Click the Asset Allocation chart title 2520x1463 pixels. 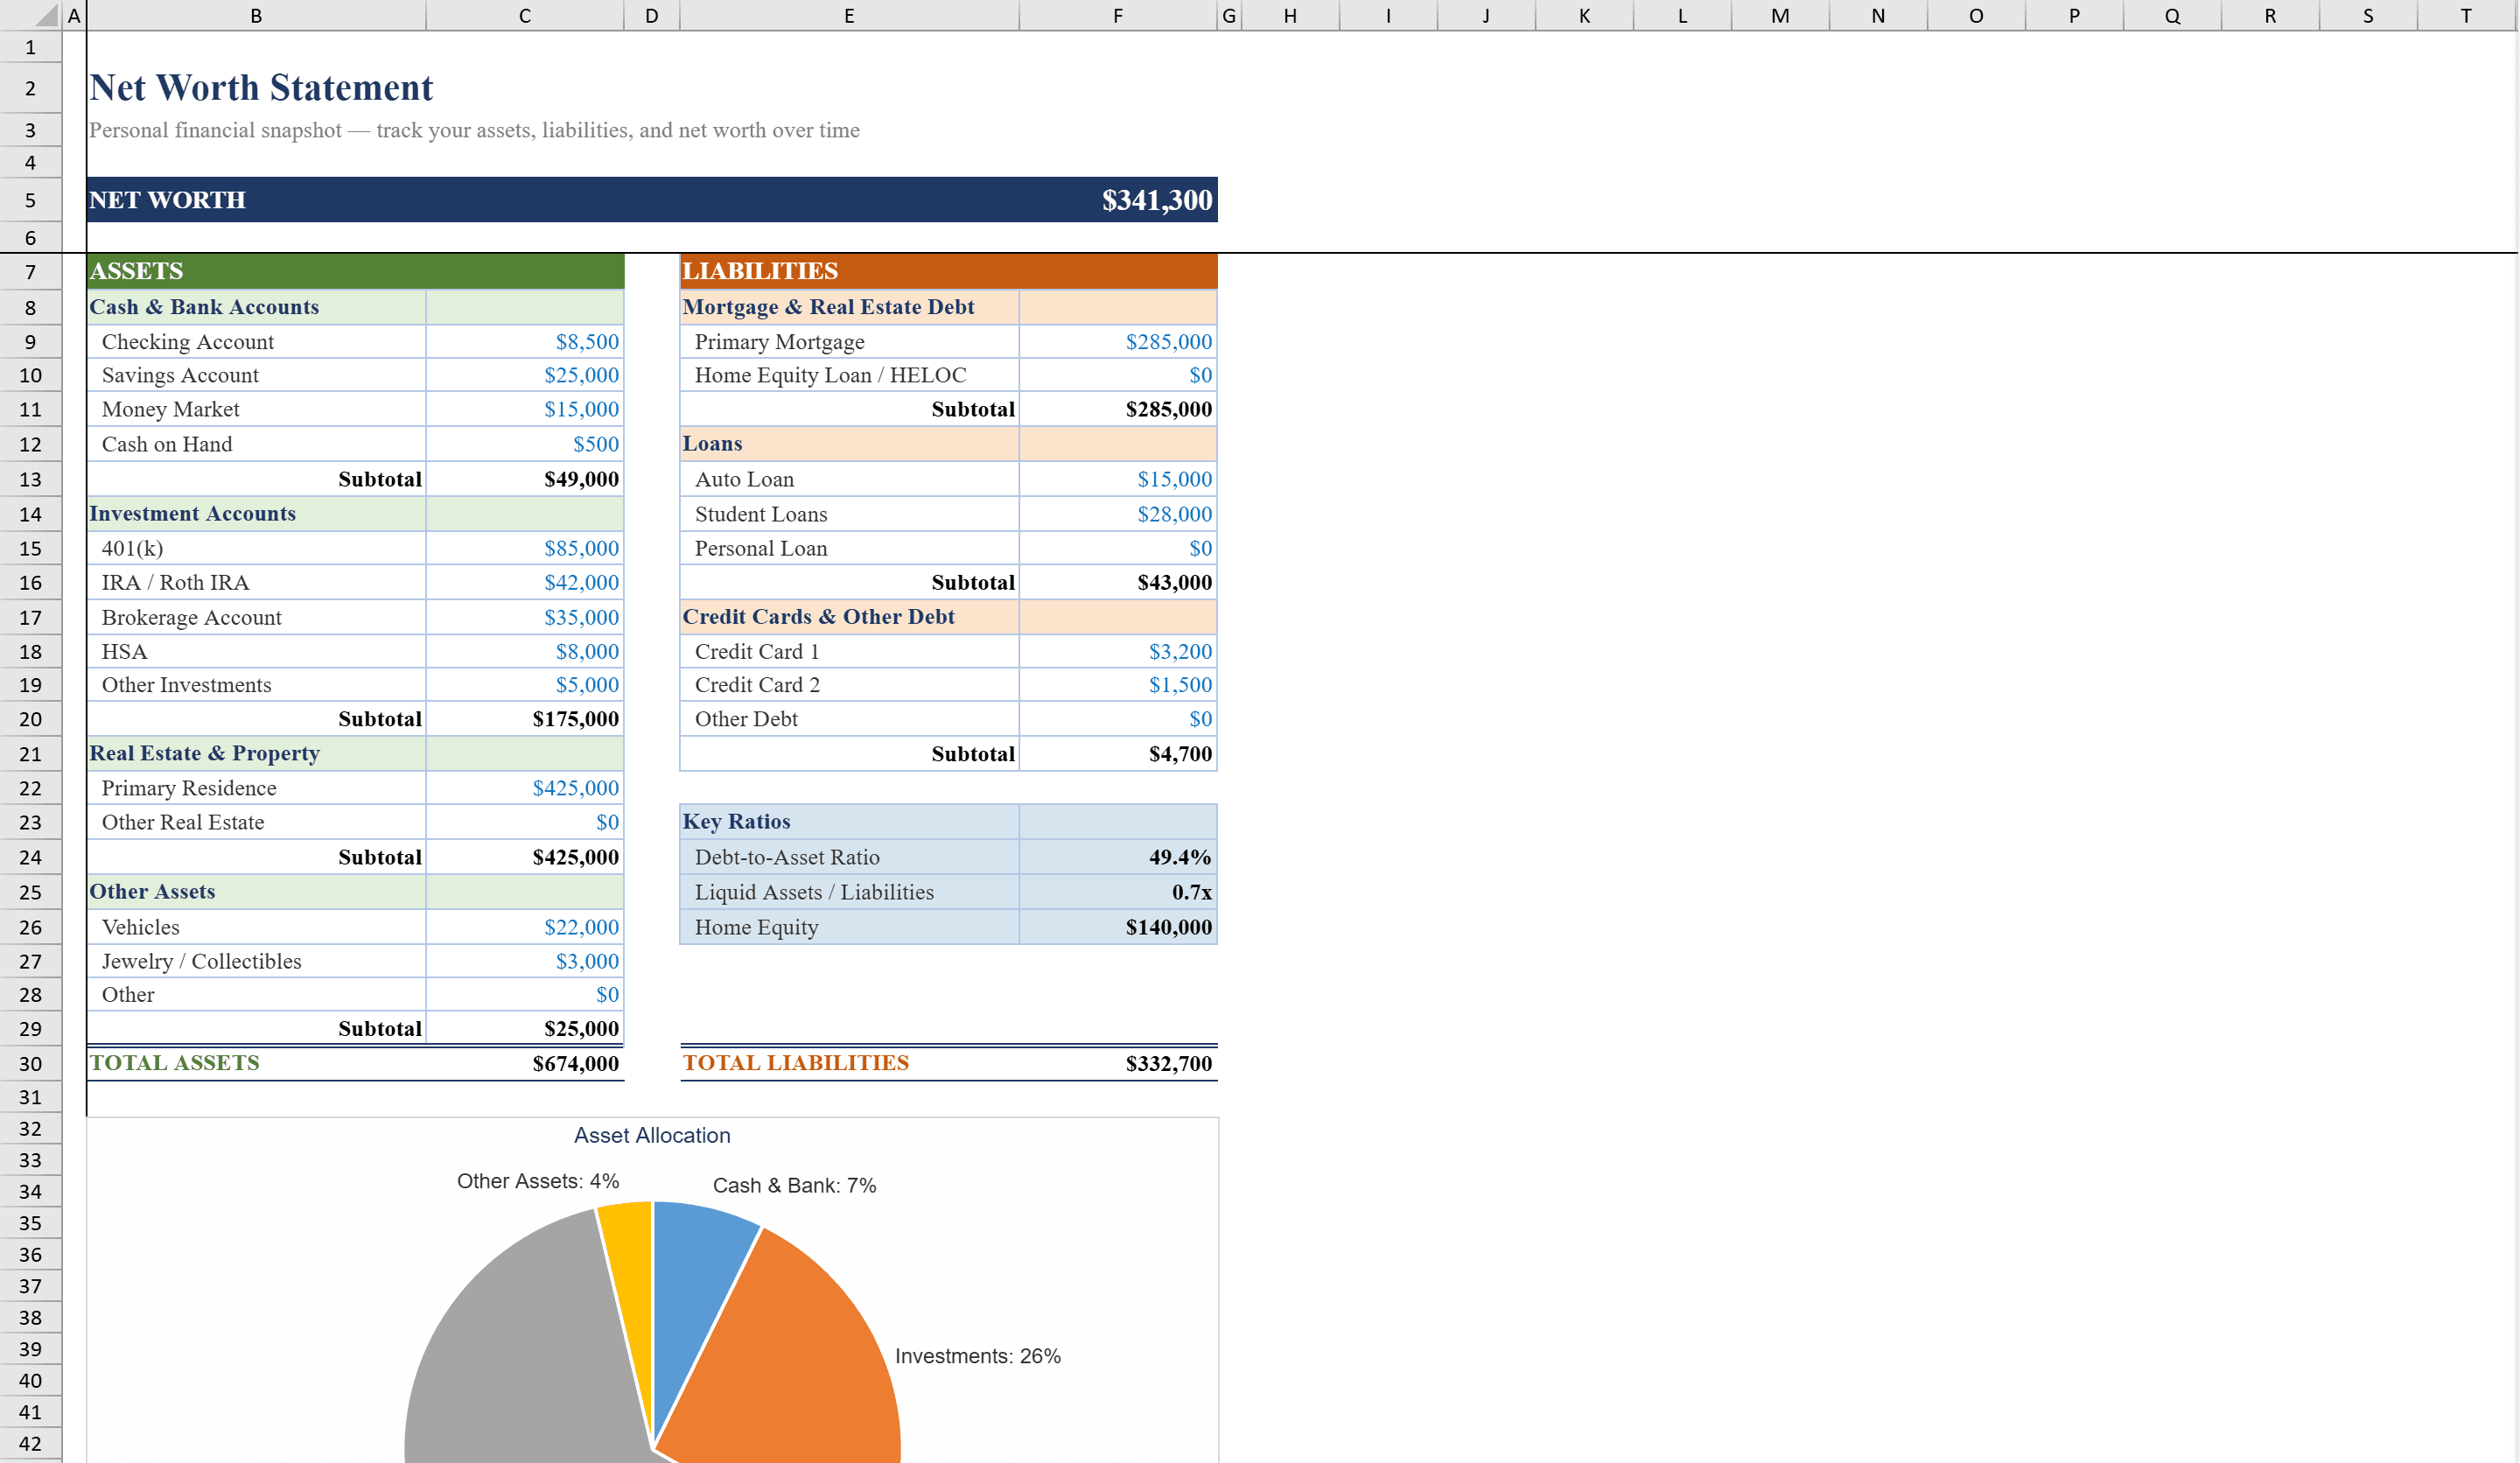coord(651,1135)
